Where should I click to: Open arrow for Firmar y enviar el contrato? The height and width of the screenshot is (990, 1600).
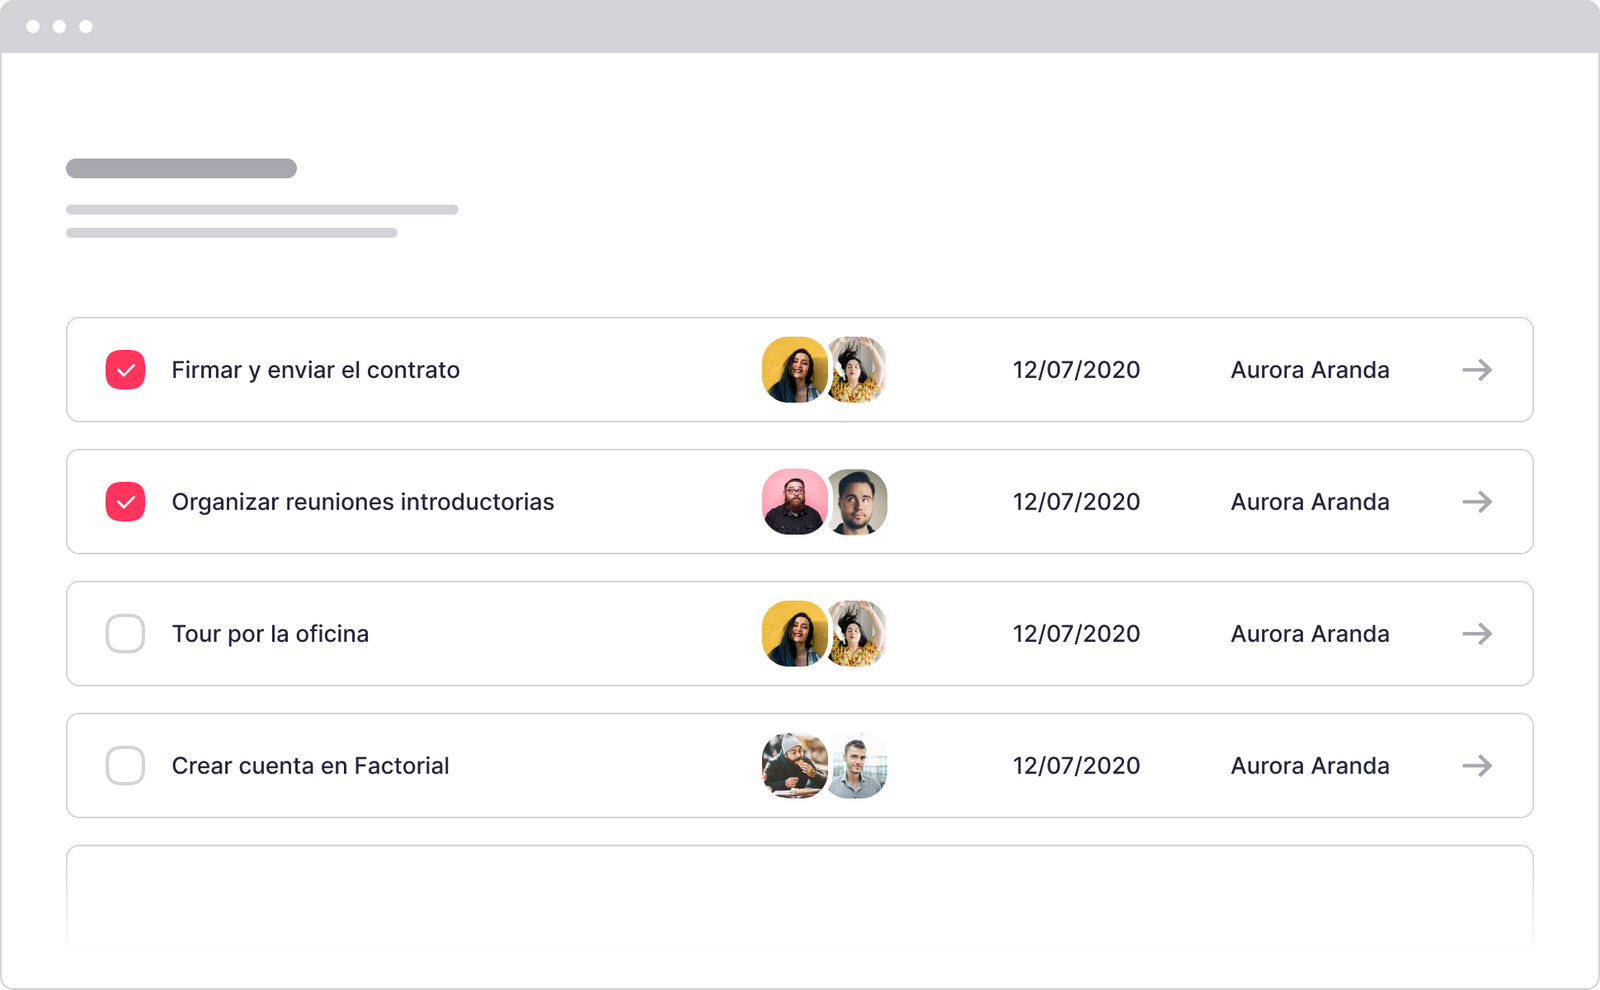(1477, 370)
